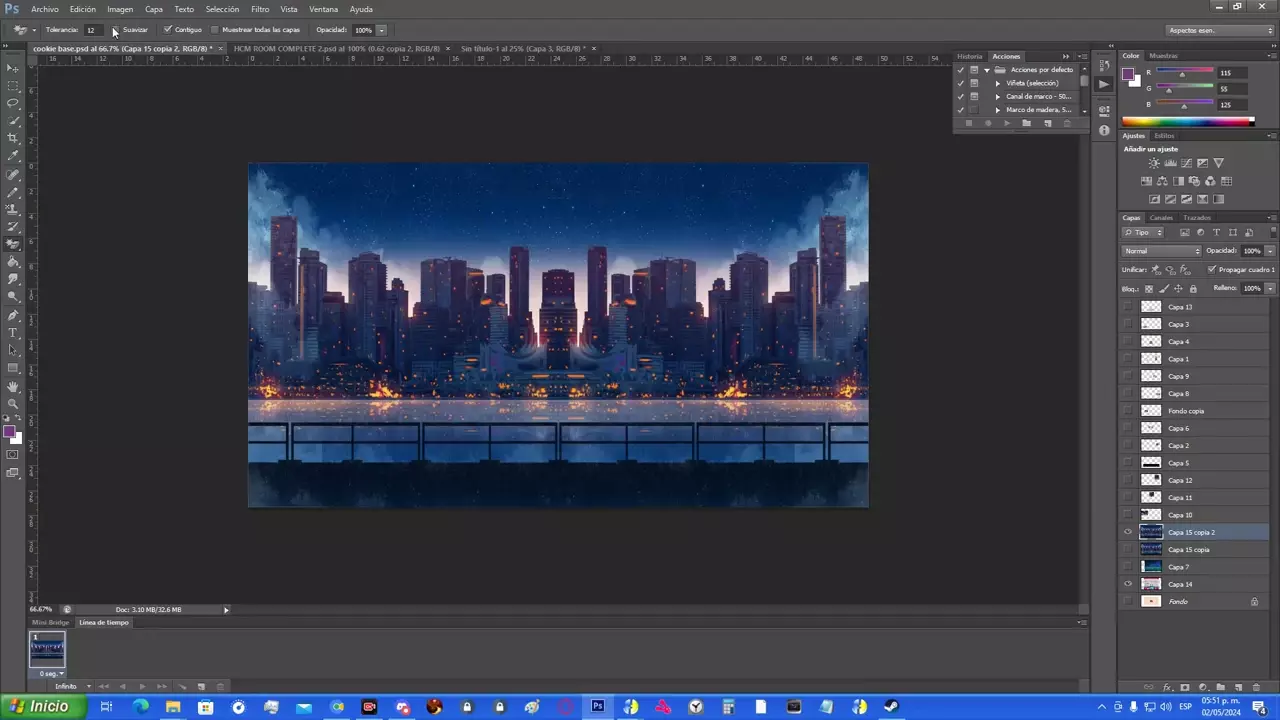Select the Move tool

pyautogui.click(x=13, y=68)
